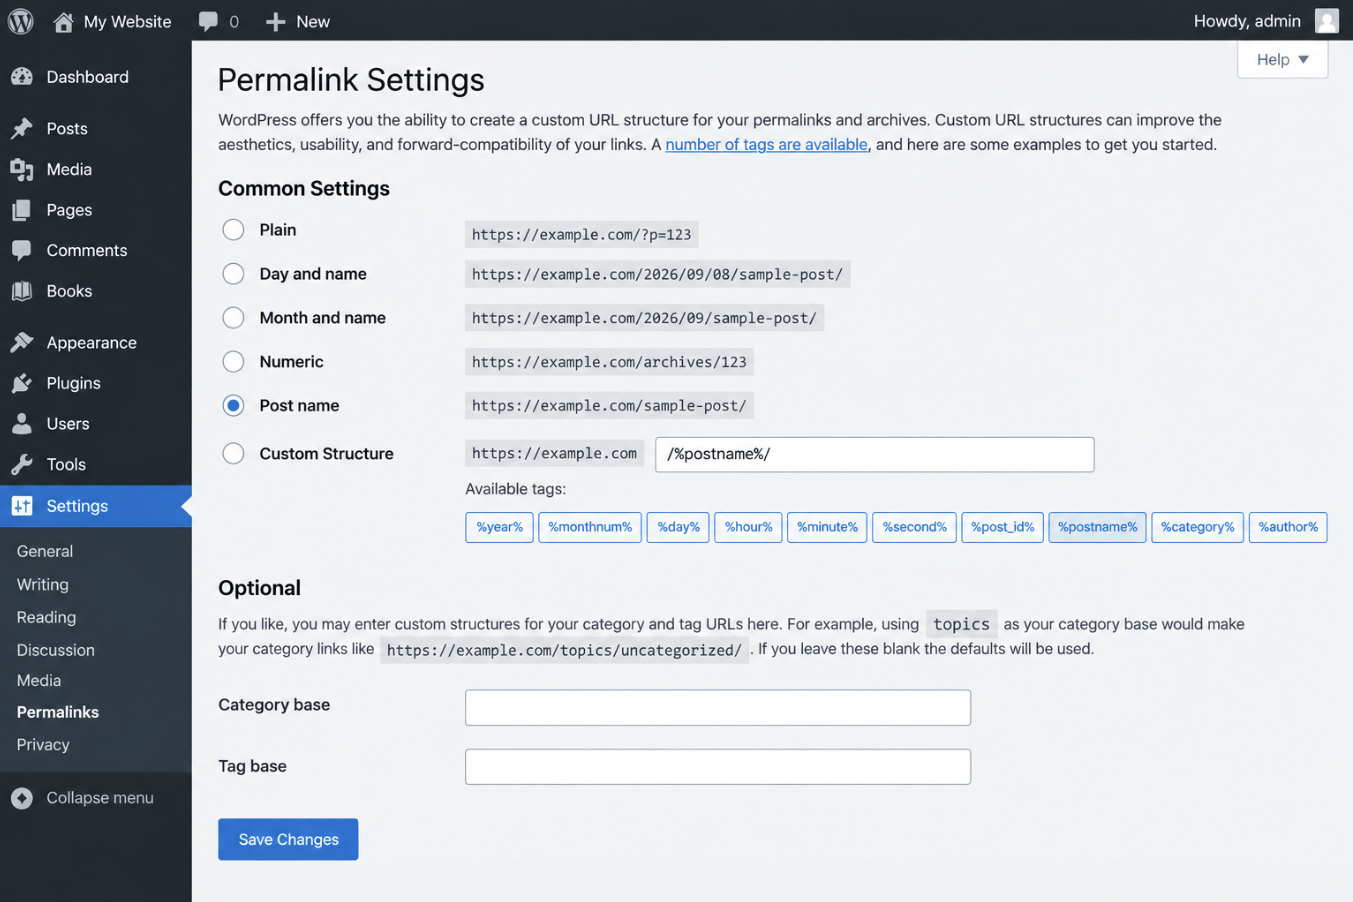Screen dimensions: 1353x902
Task: Click the Plugins plug icon
Action: 22,383
